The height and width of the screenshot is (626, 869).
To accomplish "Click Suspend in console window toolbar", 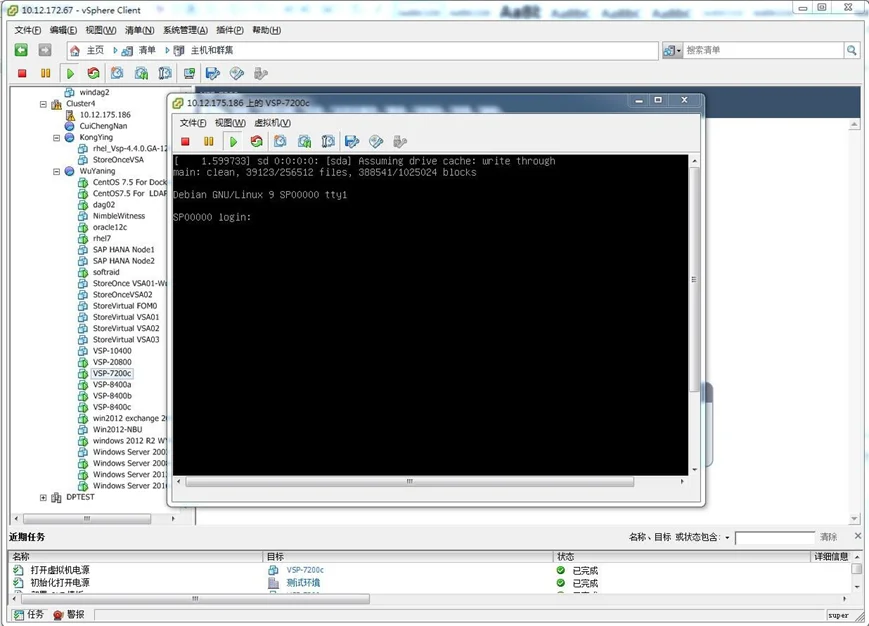I will coord(208,142).
